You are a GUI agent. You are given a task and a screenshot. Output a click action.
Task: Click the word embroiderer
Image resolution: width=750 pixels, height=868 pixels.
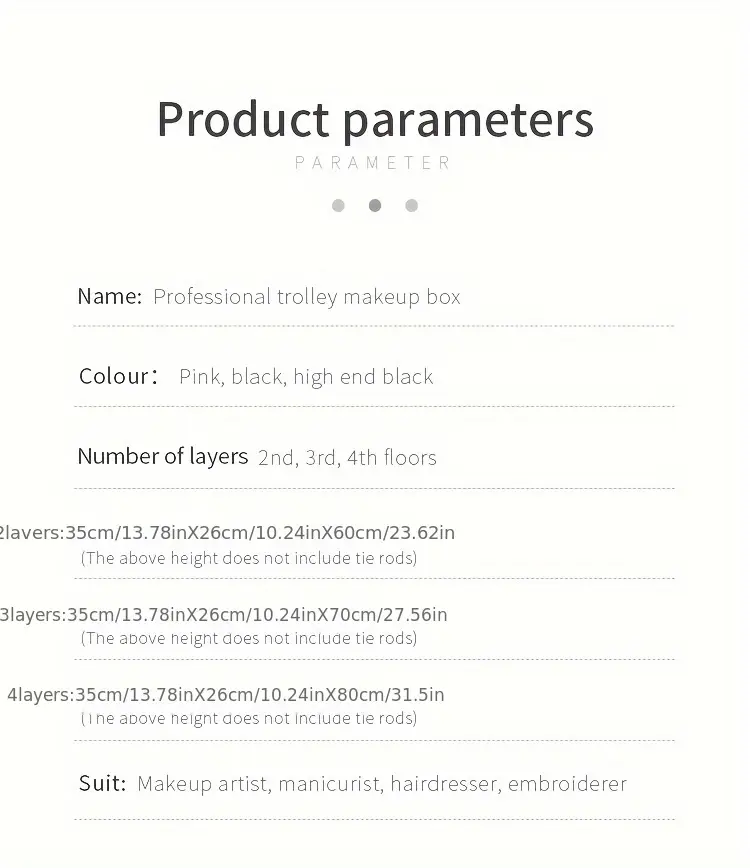tap(567, 784)
